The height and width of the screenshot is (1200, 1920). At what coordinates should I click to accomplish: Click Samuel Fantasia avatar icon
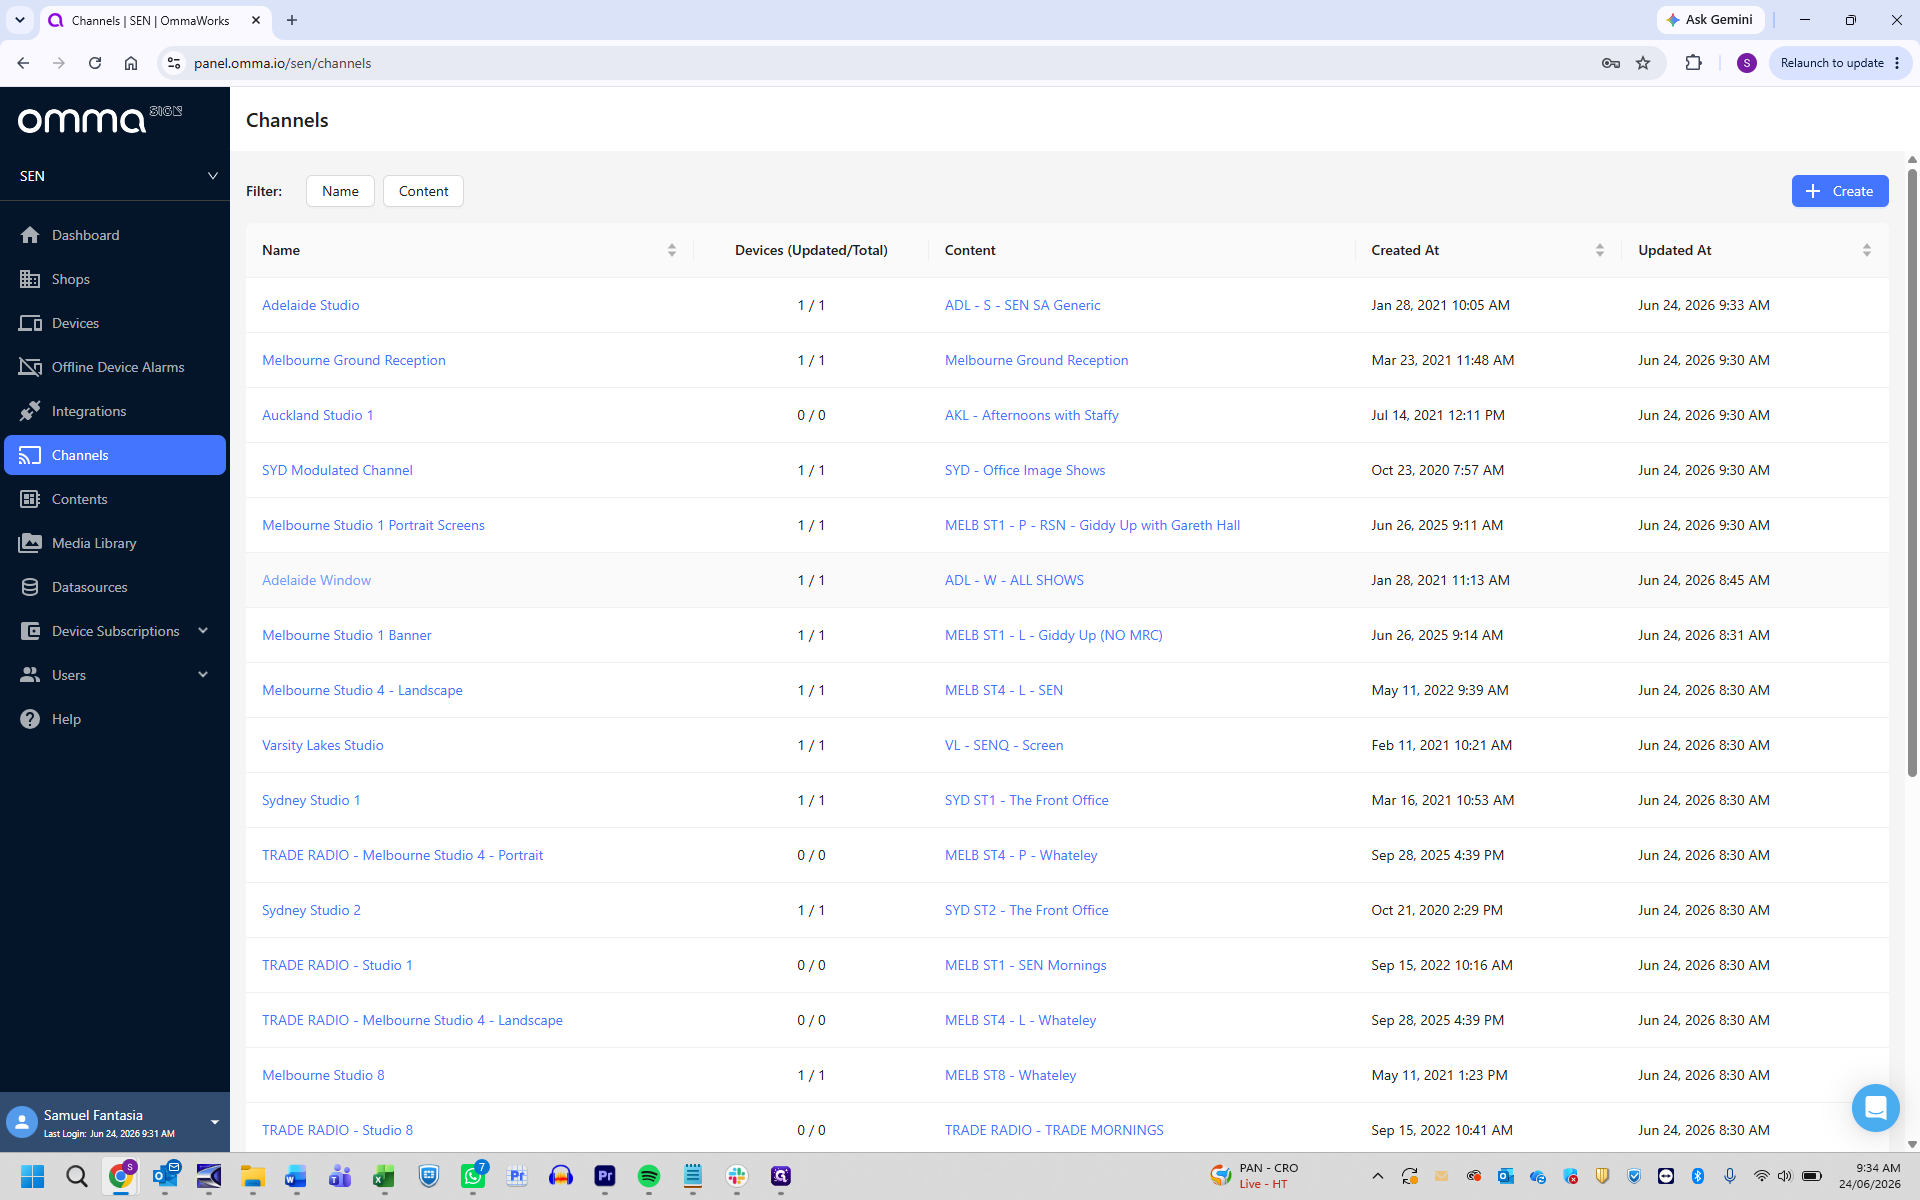coord(22,1122)
